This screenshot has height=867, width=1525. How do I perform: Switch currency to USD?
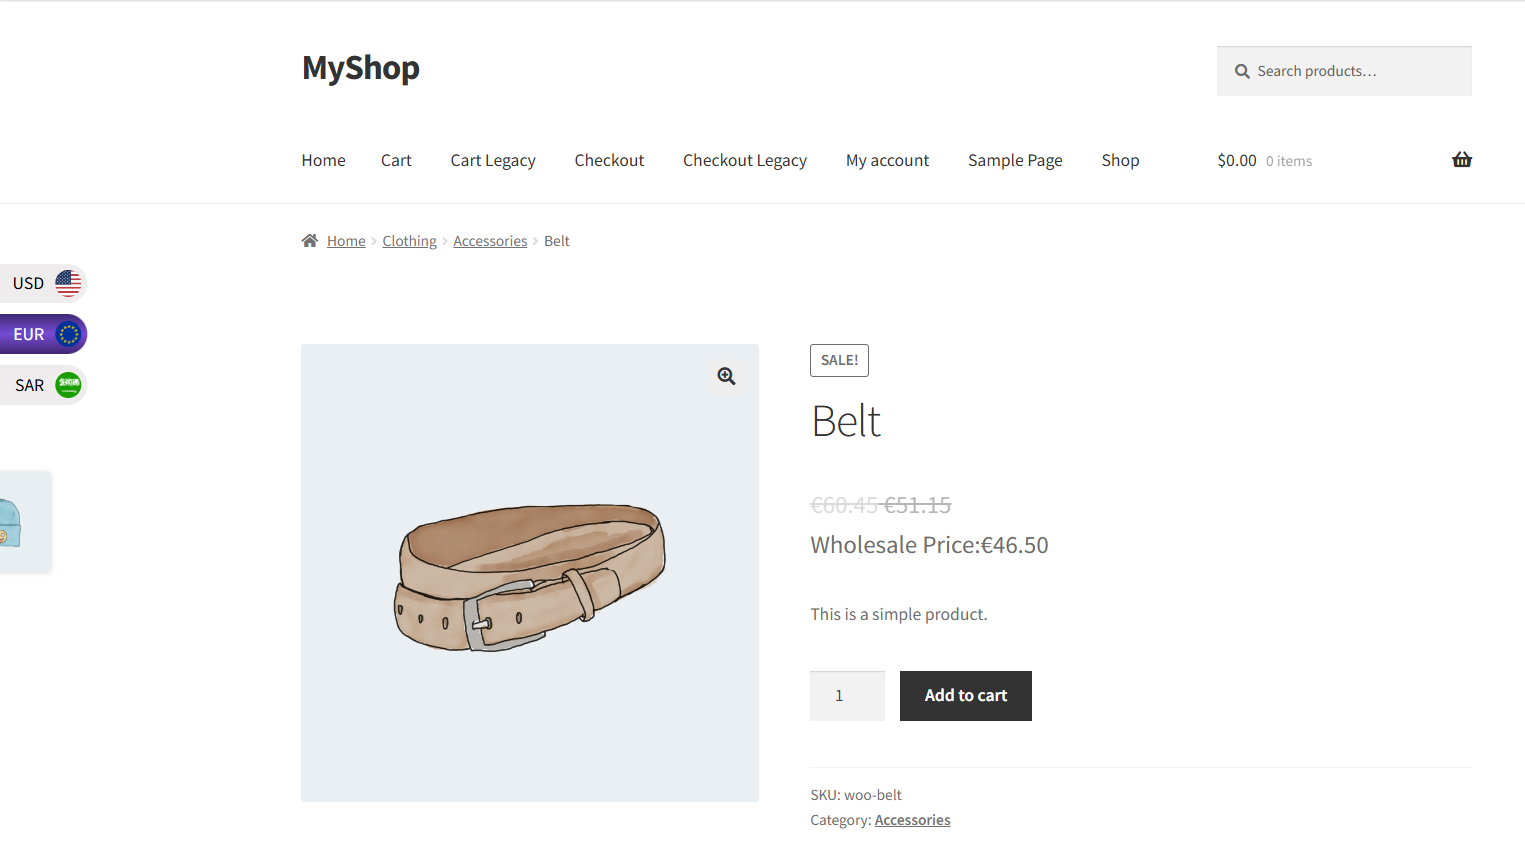point(43,283)
